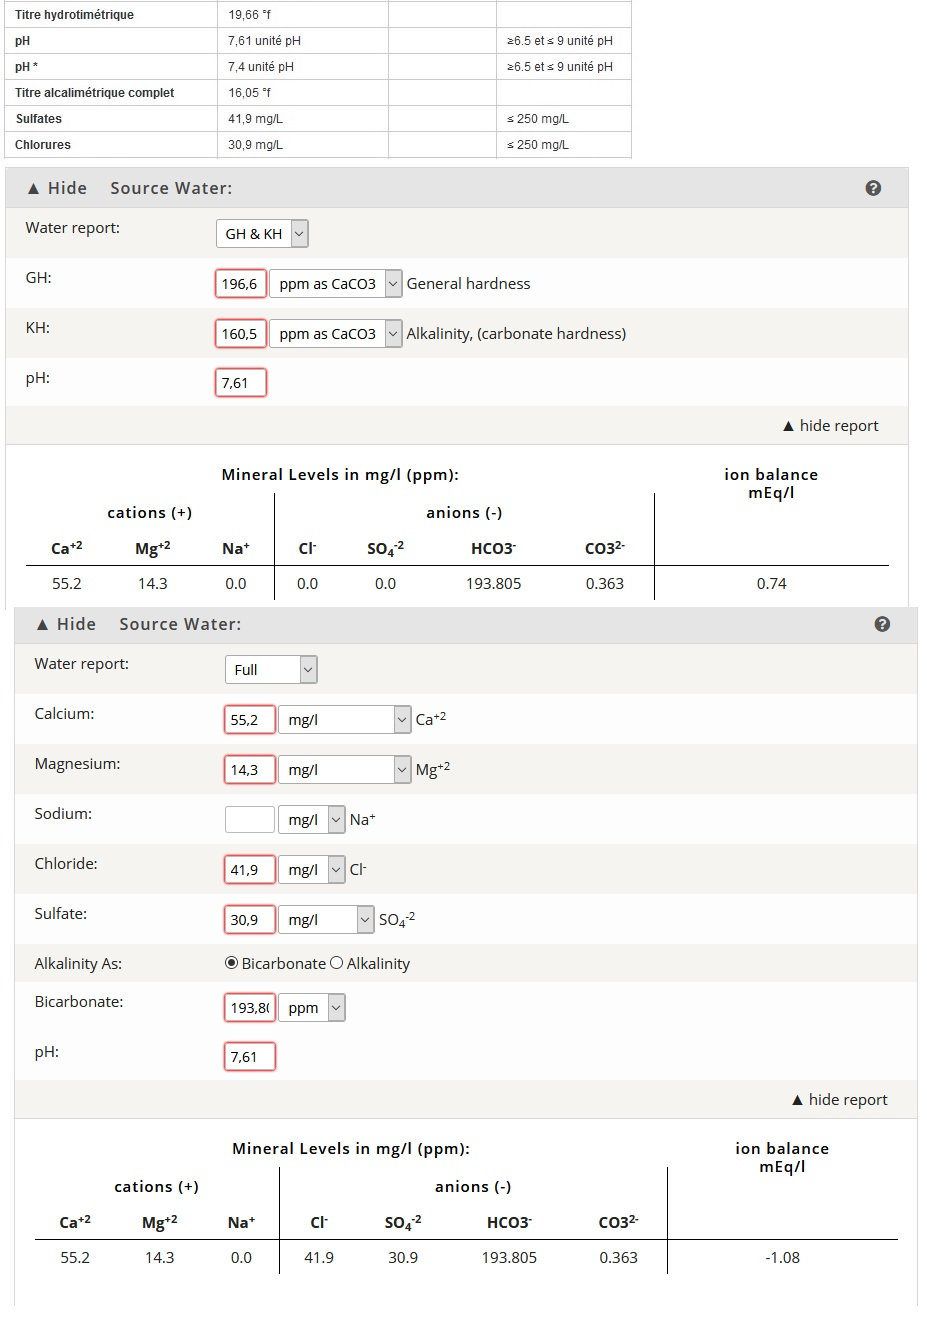
Task: Open Sodium unit dropdown
Action: click(312, 819)
